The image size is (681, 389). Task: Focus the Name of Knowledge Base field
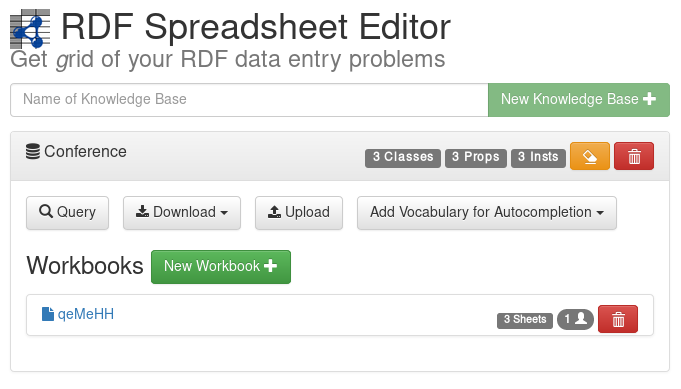pyautogui.click(x=249, y=100)
